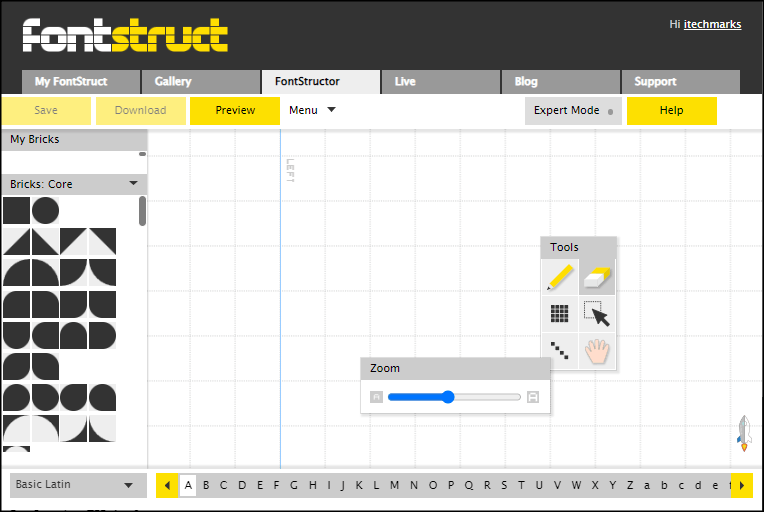Image resolution: width=764 pixels, height=512 pixels.
Task: Open the Basic Latin character set dropdown
Action: [x=78, y=485]
